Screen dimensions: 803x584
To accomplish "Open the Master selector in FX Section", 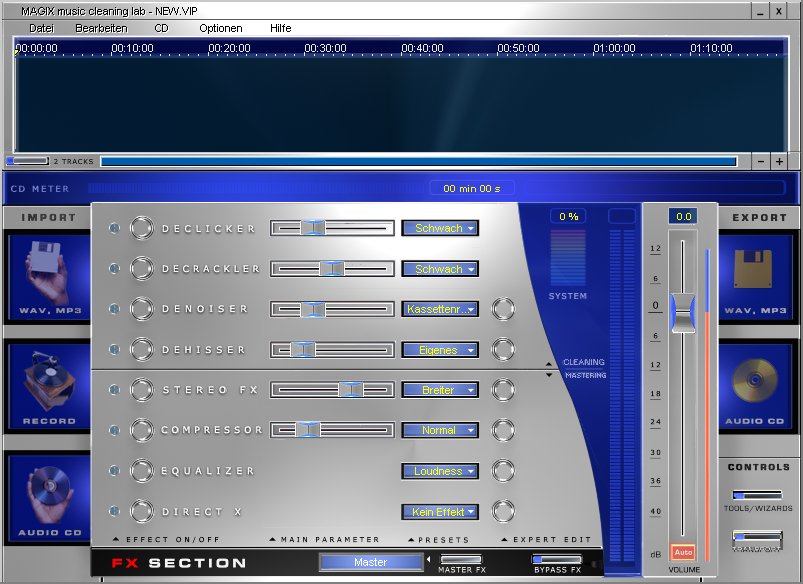I will click(x=371, y=562).
